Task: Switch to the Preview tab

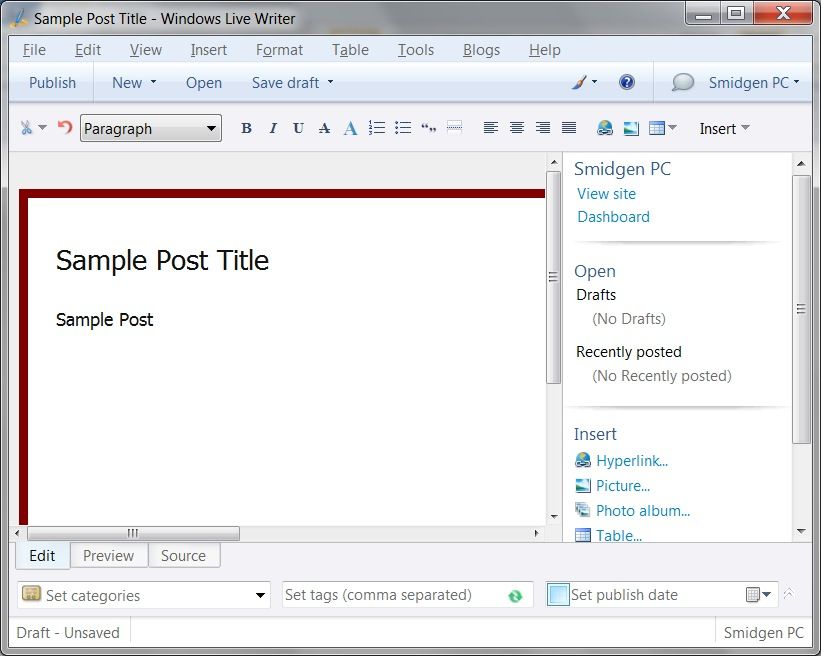Action: coord(108,556)
